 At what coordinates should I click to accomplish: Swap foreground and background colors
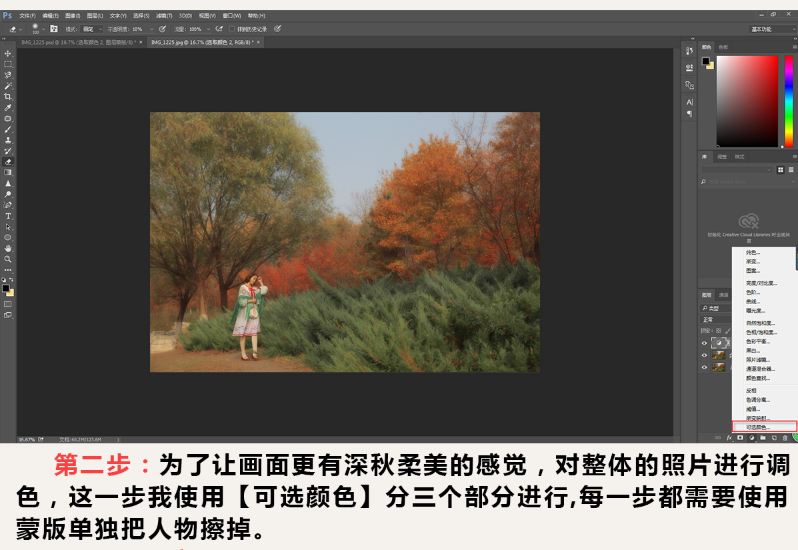(11, 280)
